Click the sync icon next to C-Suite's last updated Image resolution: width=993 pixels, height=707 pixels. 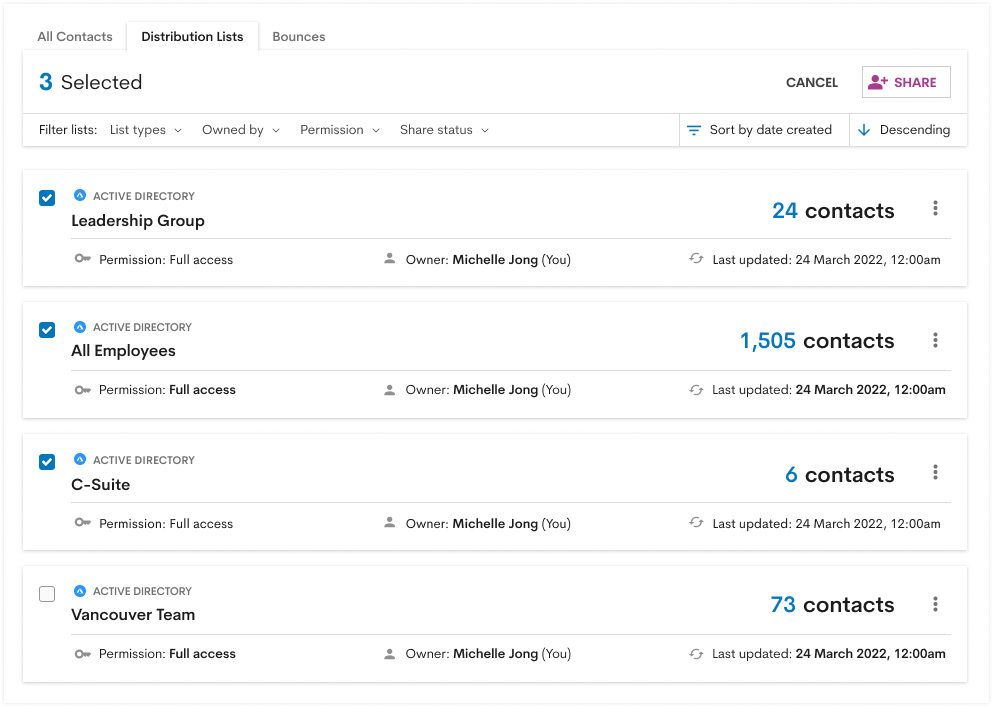click(696, 523)
